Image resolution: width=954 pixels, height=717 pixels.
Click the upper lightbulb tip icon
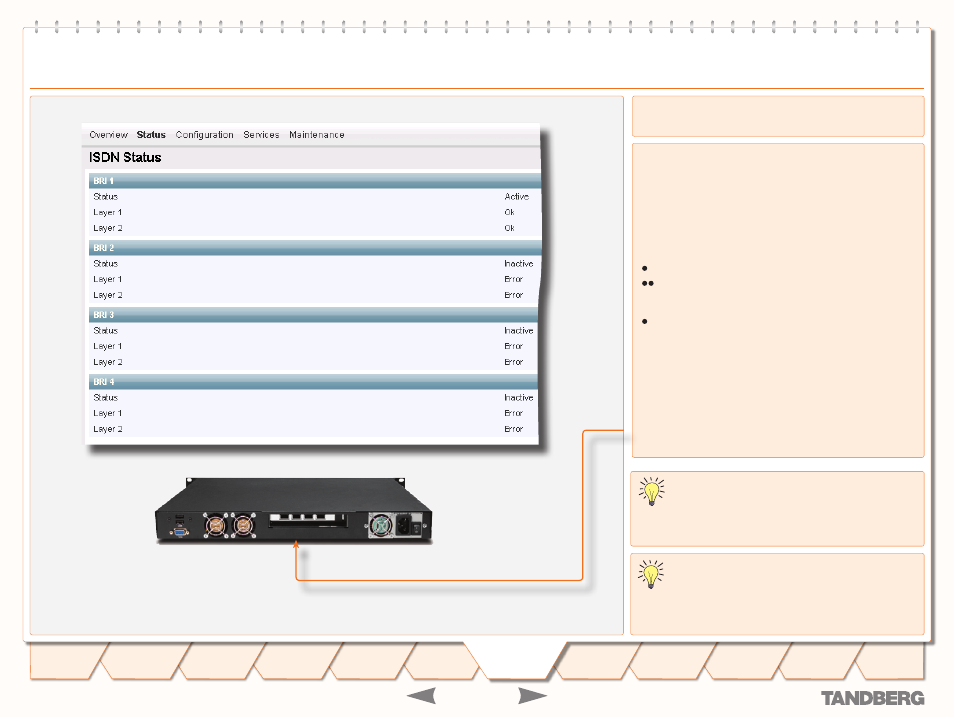point(652,492)
